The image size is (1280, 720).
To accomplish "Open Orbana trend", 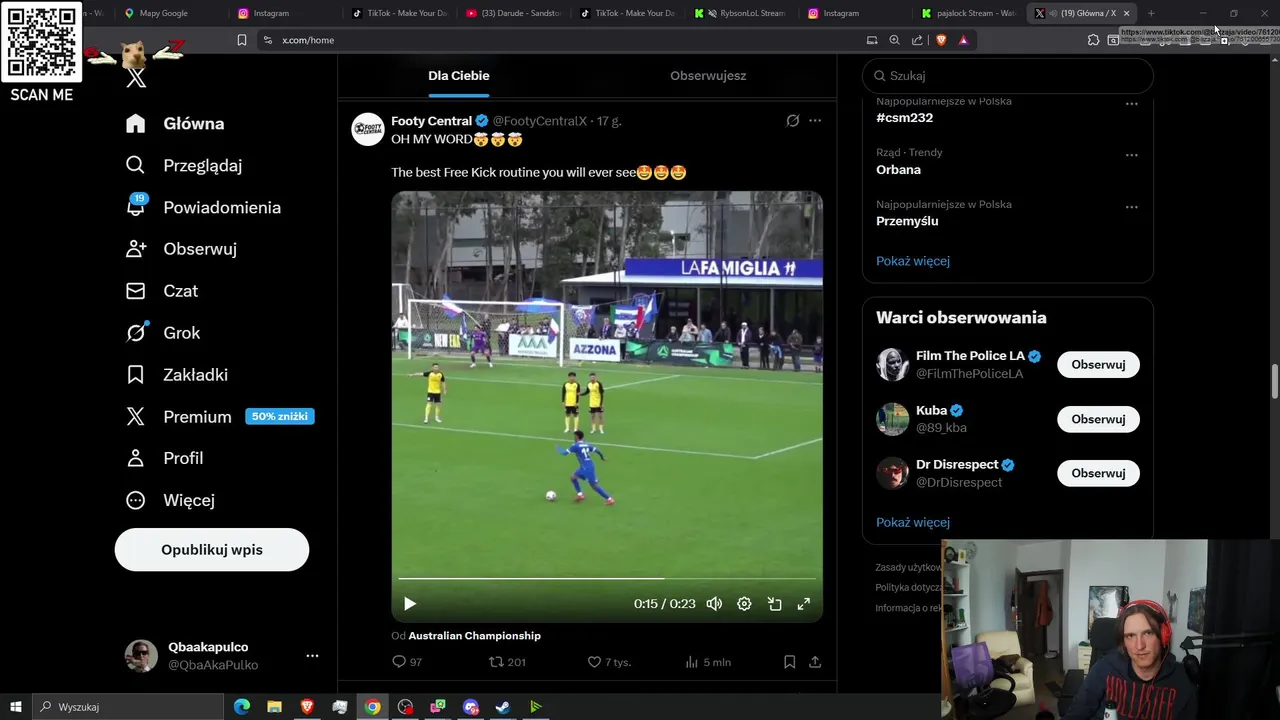I will point(899,170).
